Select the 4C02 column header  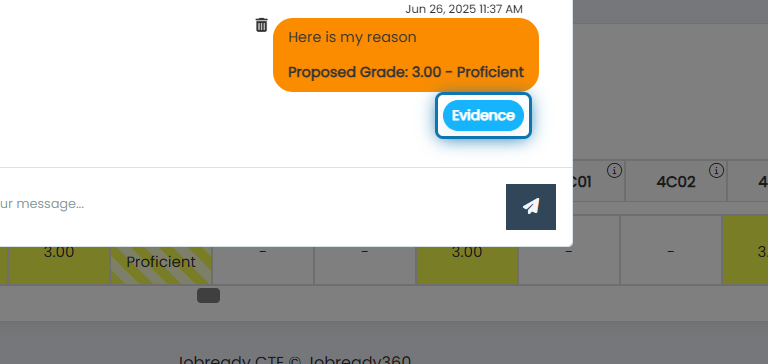click(x=676, y=182)
